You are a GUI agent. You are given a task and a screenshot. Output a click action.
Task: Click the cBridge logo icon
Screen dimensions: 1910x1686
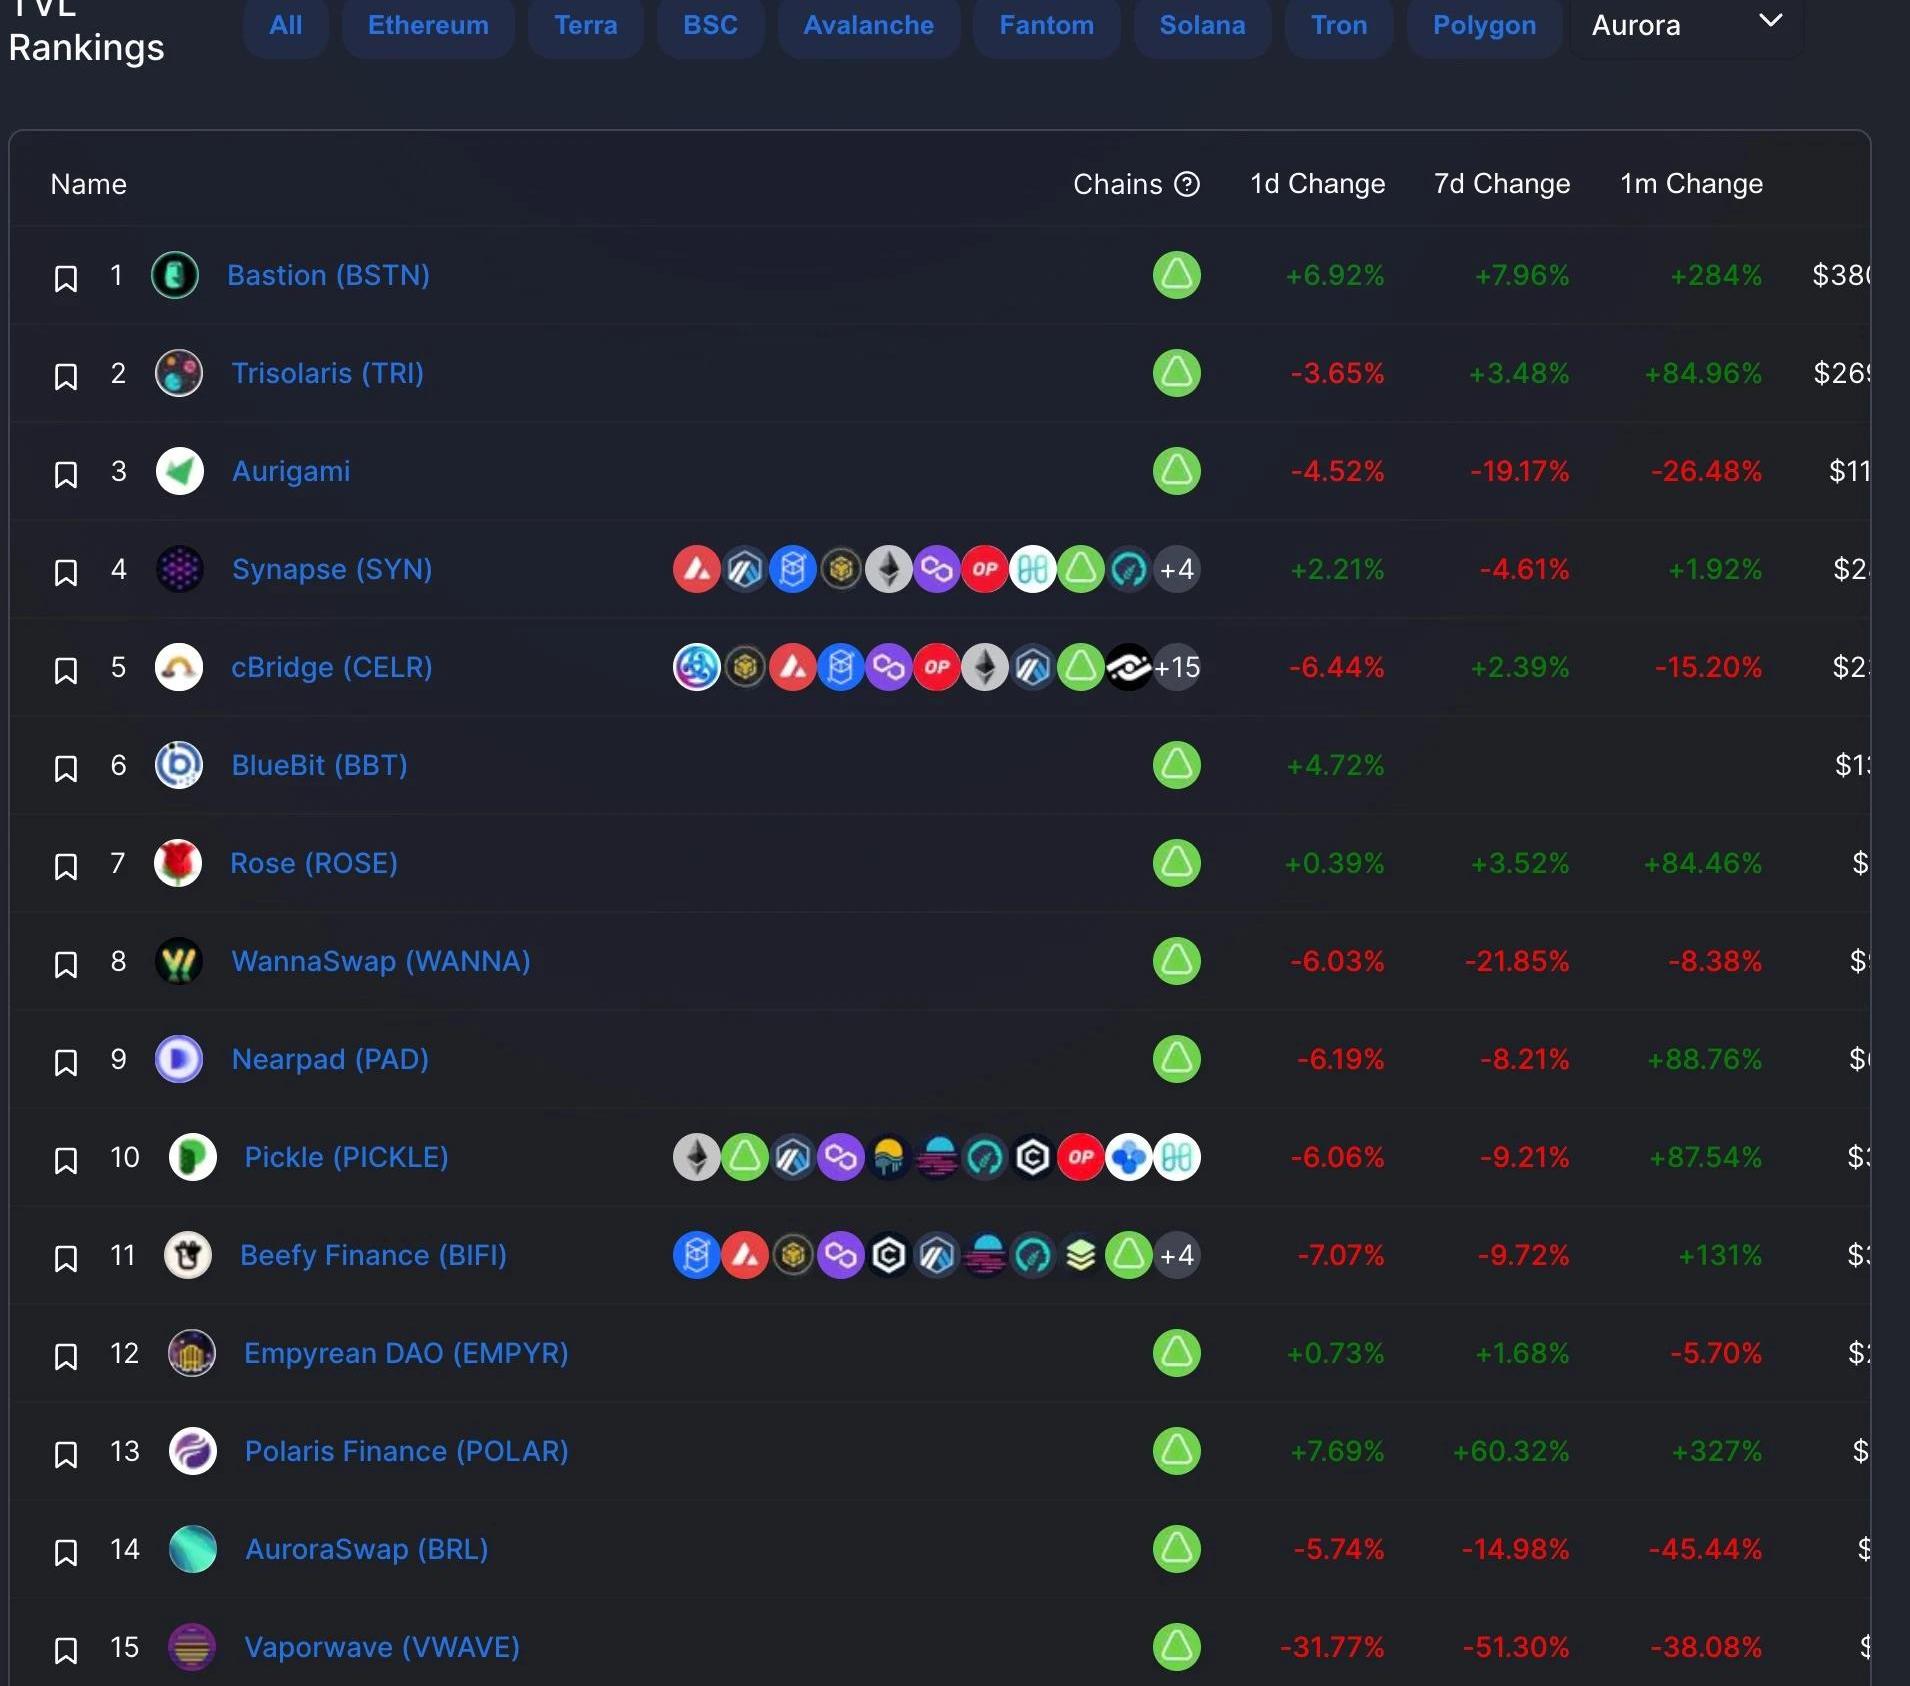point(179,667)
